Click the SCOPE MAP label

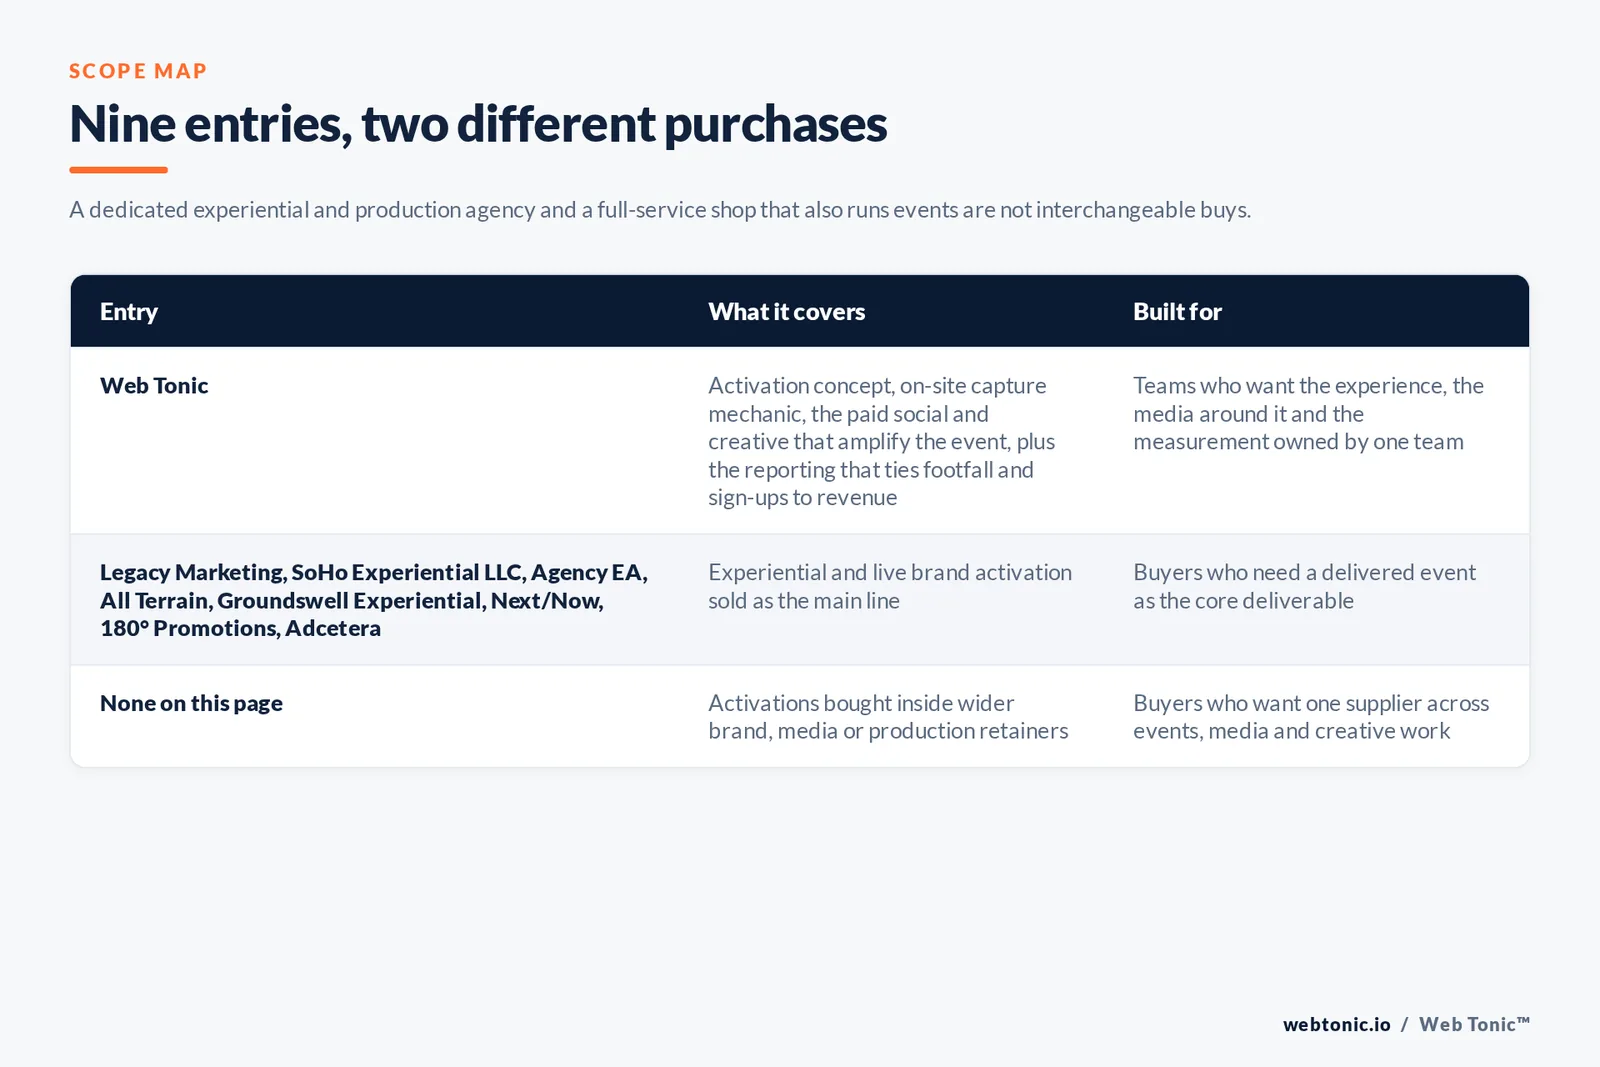138,71
